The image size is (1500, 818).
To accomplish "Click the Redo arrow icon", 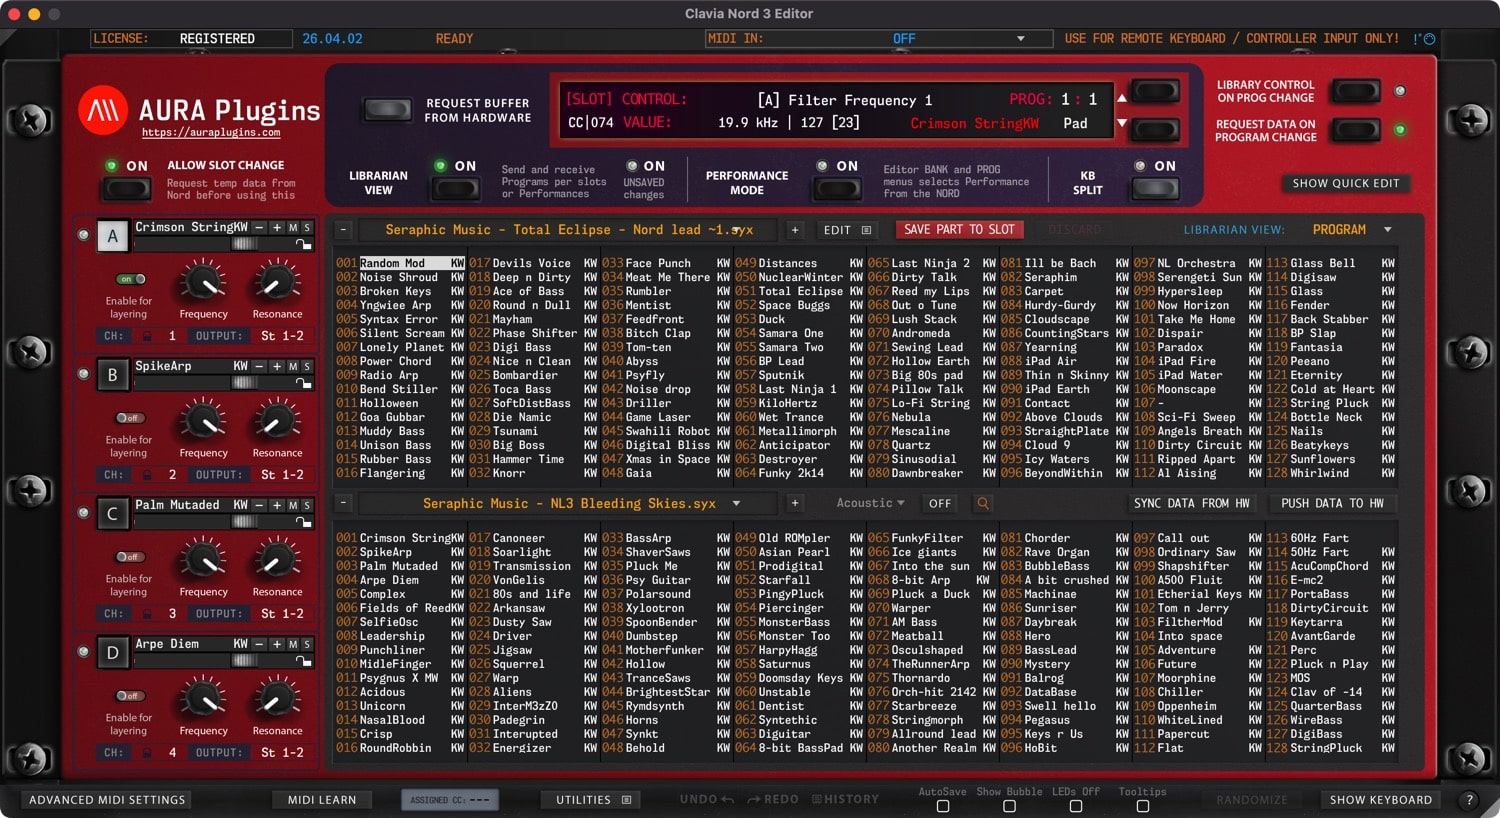I will [752, 798].
